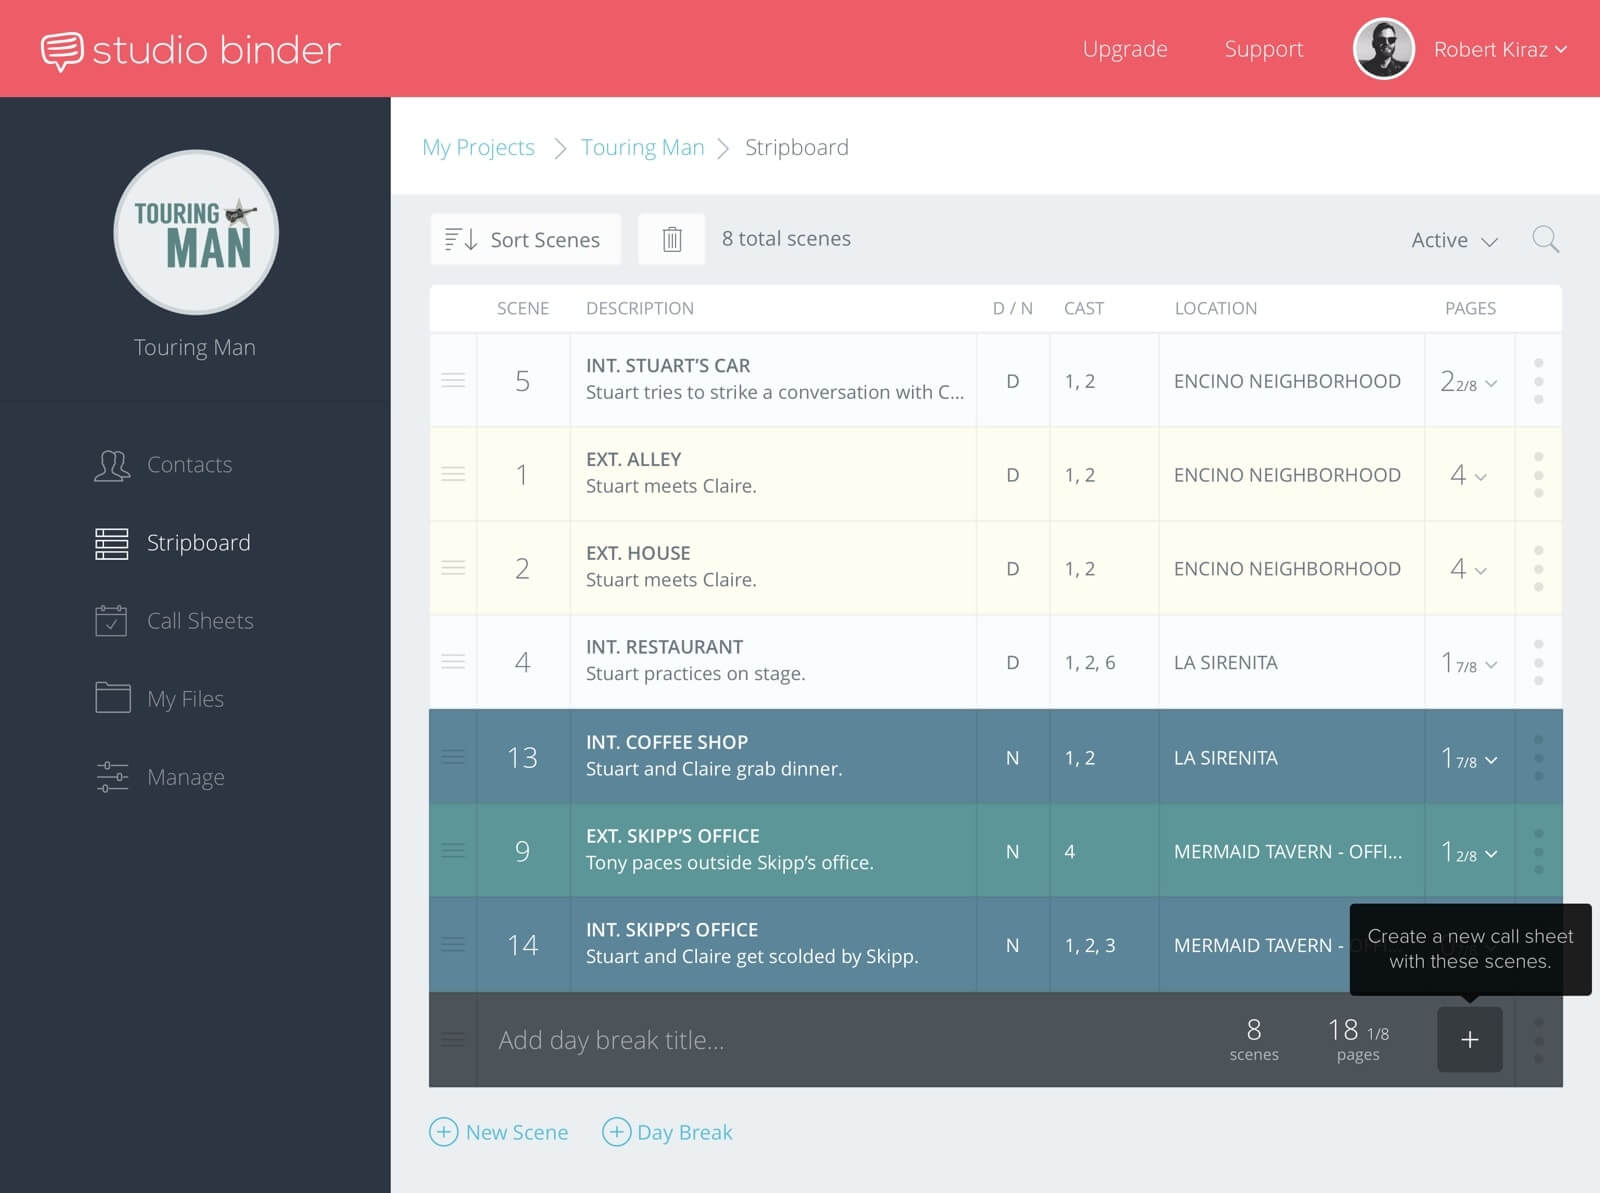
Task: Go to My Projects breadcrumb
Action: point(478,147)
